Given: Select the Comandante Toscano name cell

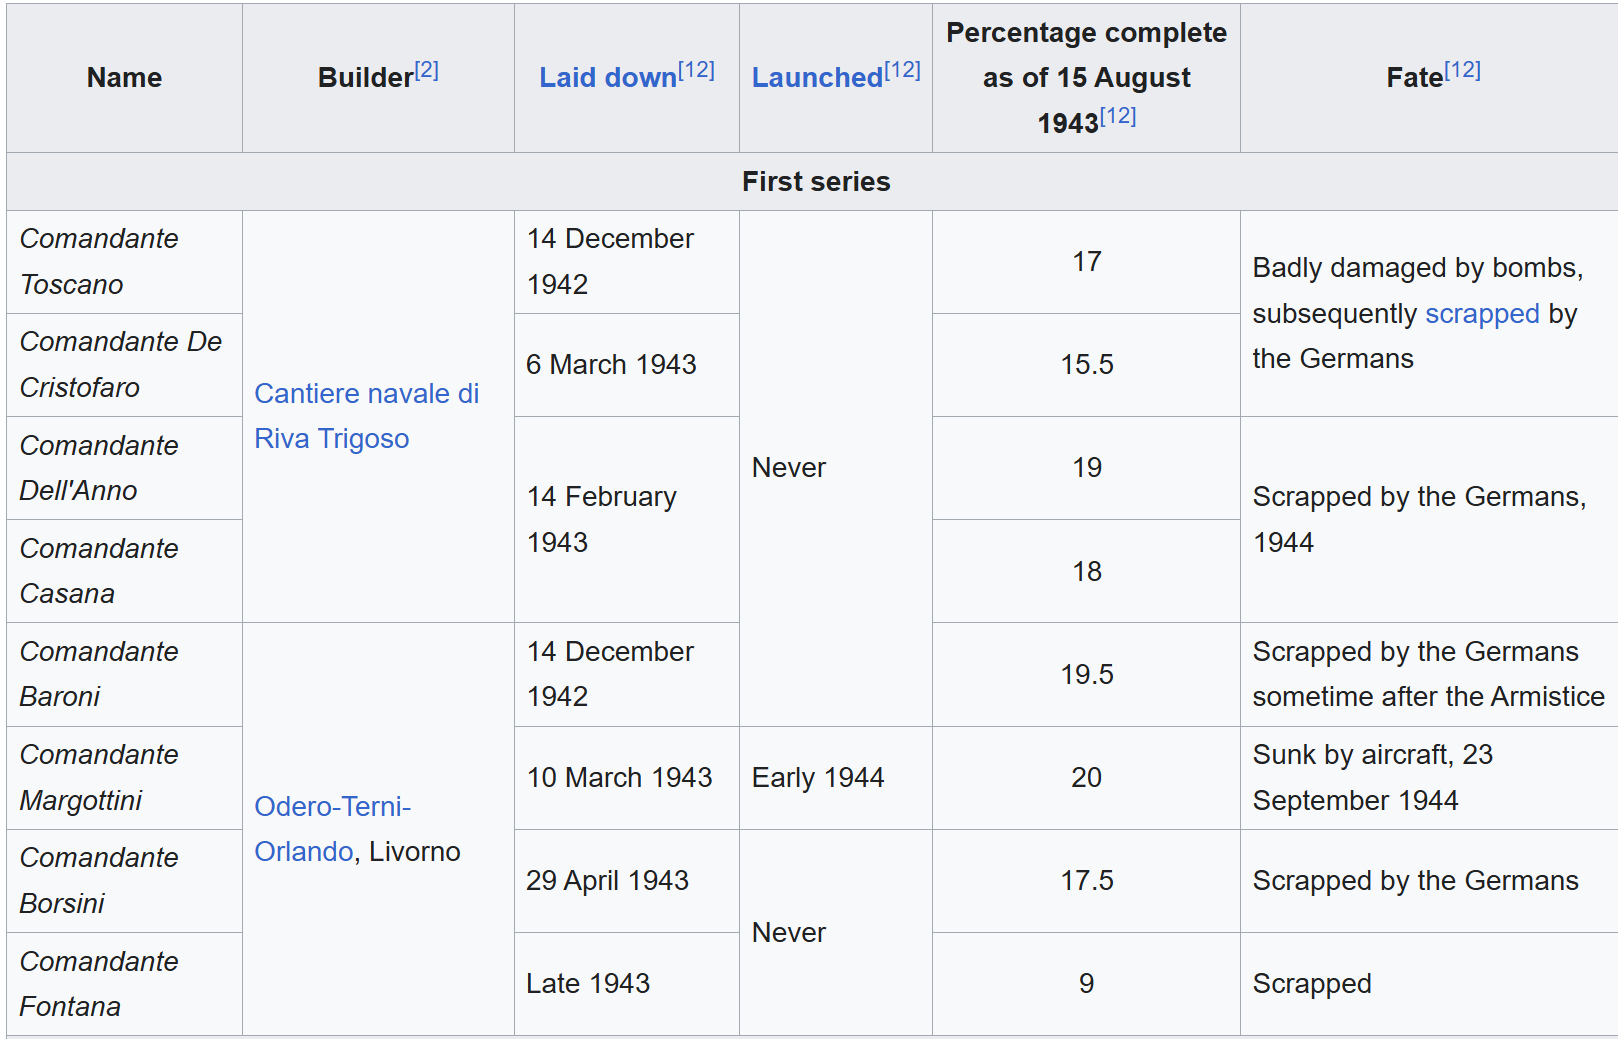Looking at the screenshot, I should (x=99, y=262).
